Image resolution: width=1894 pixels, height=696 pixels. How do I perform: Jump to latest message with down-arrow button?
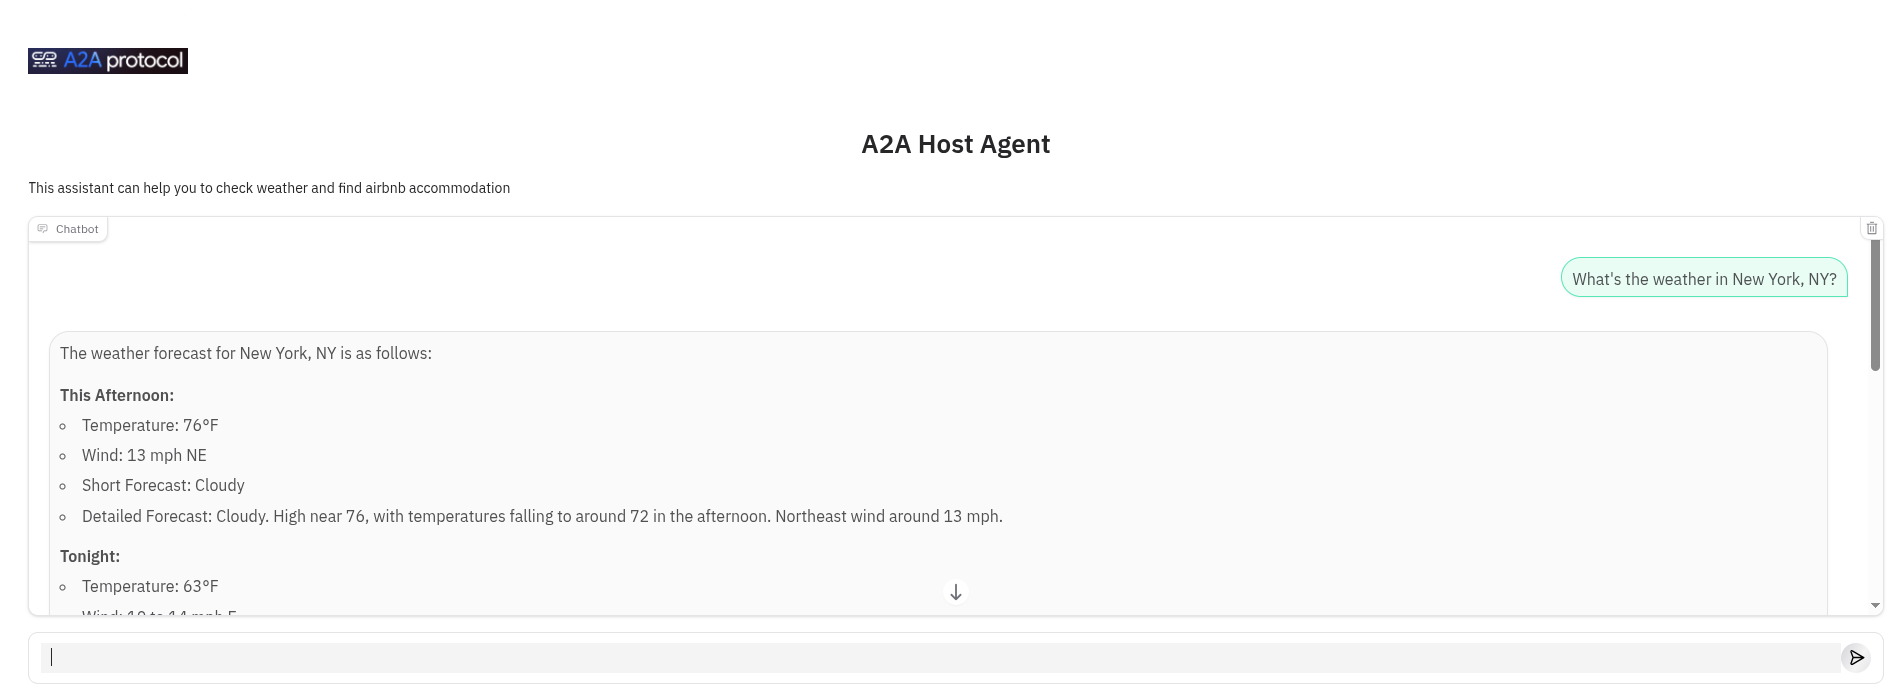[956, 592]
